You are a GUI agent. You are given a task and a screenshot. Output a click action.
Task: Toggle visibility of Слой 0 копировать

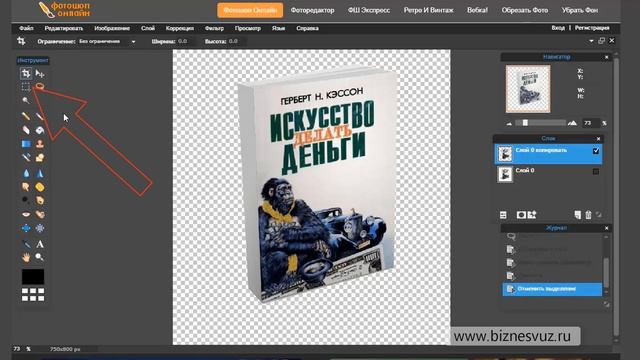[596, 151]
